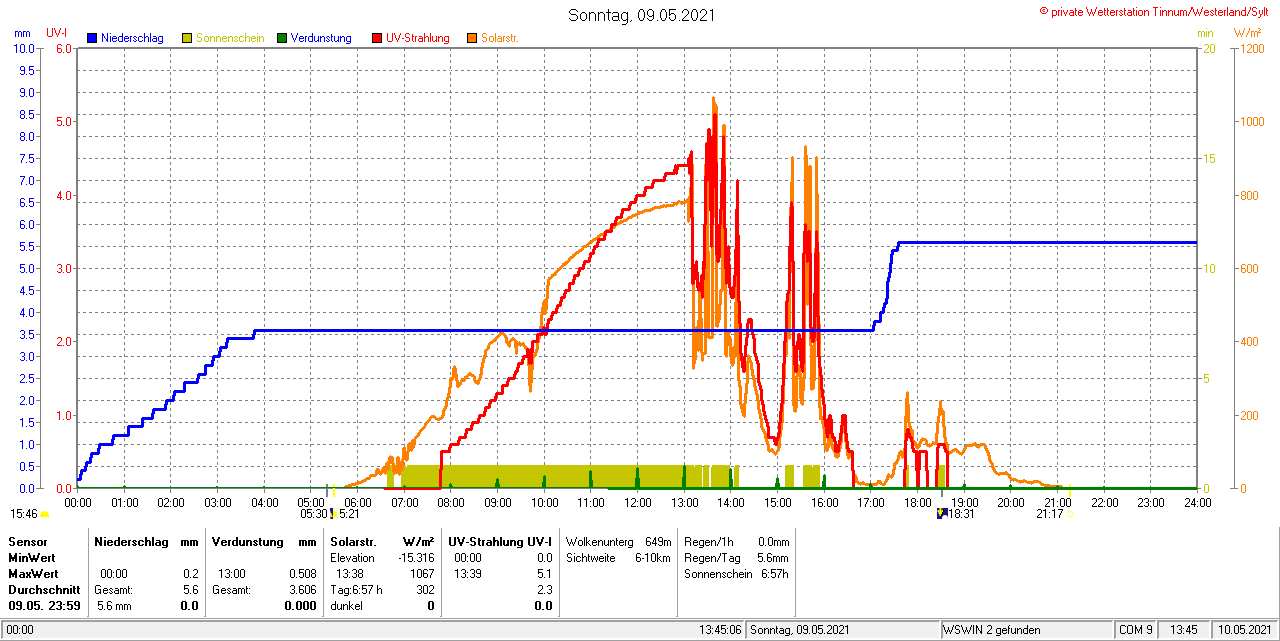Click the UV max value 5.1
Viewport: 1280px width, 641px height.
pos(544,574)
